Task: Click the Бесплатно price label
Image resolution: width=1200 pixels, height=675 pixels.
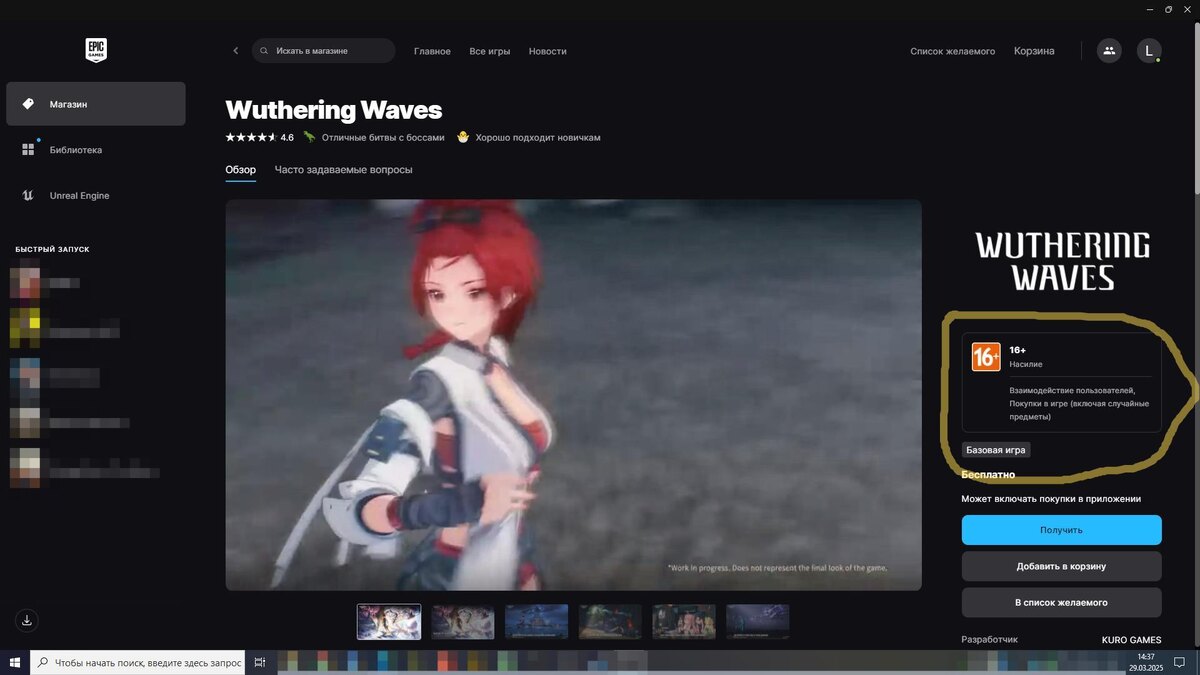Action: [988, 475]
